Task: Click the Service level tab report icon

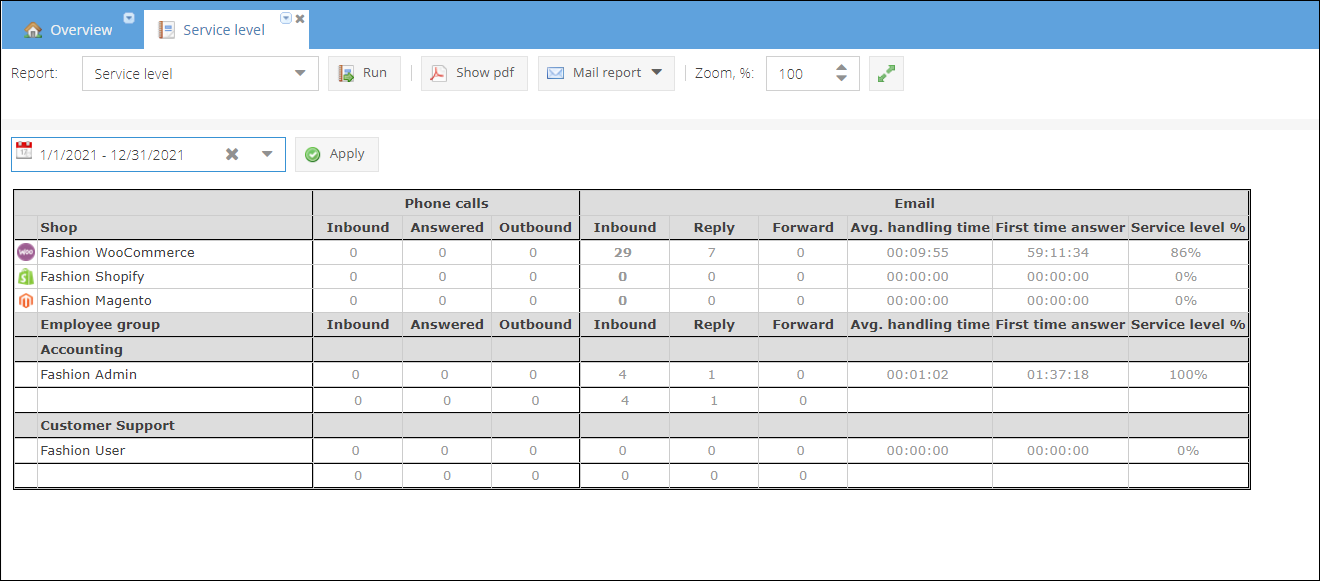Action: pyautogui.click(x=167, y=30)
